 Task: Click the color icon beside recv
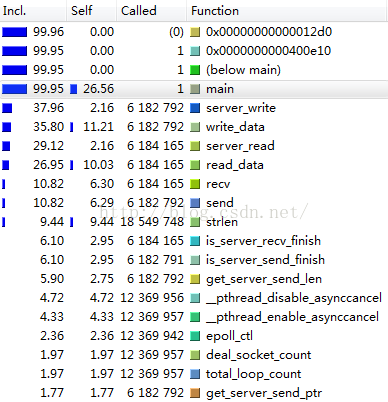(x=195, y=184)
